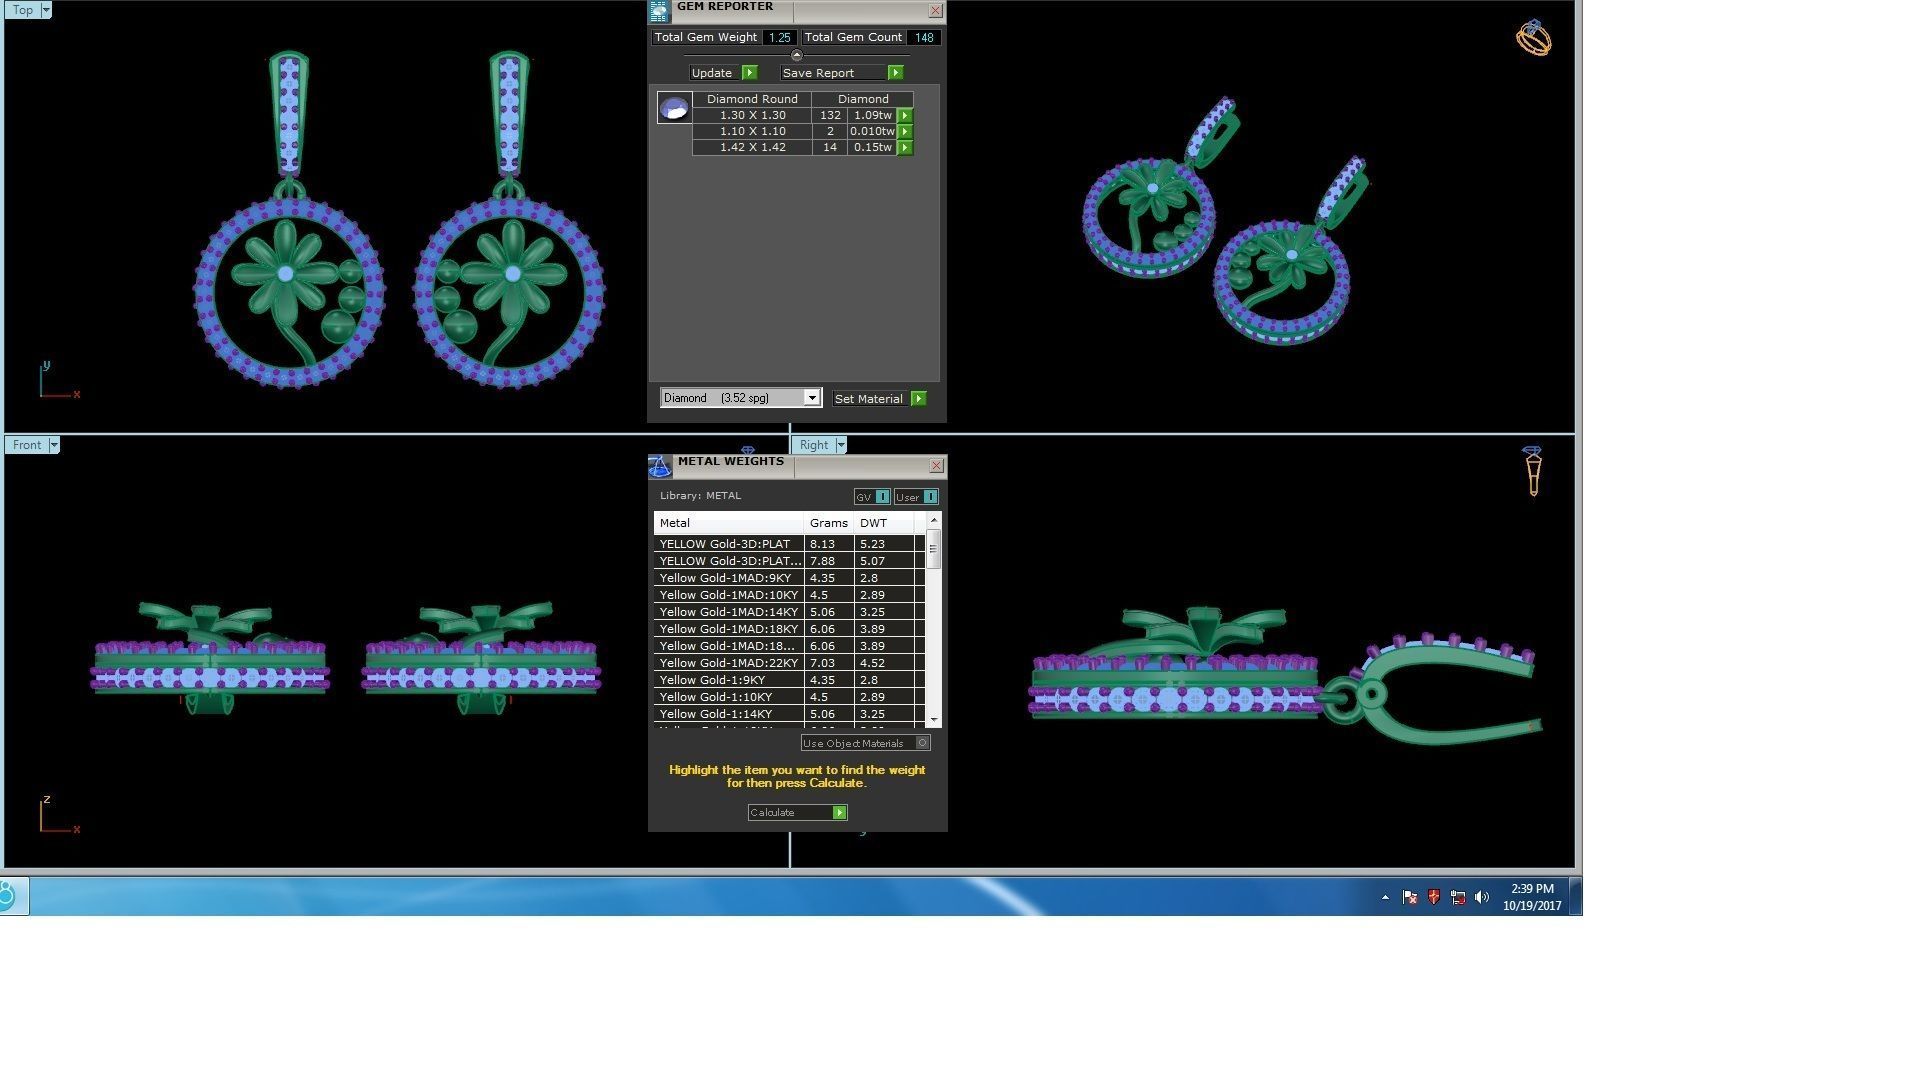Click the Diamond Round header cell

coord(752,99)
